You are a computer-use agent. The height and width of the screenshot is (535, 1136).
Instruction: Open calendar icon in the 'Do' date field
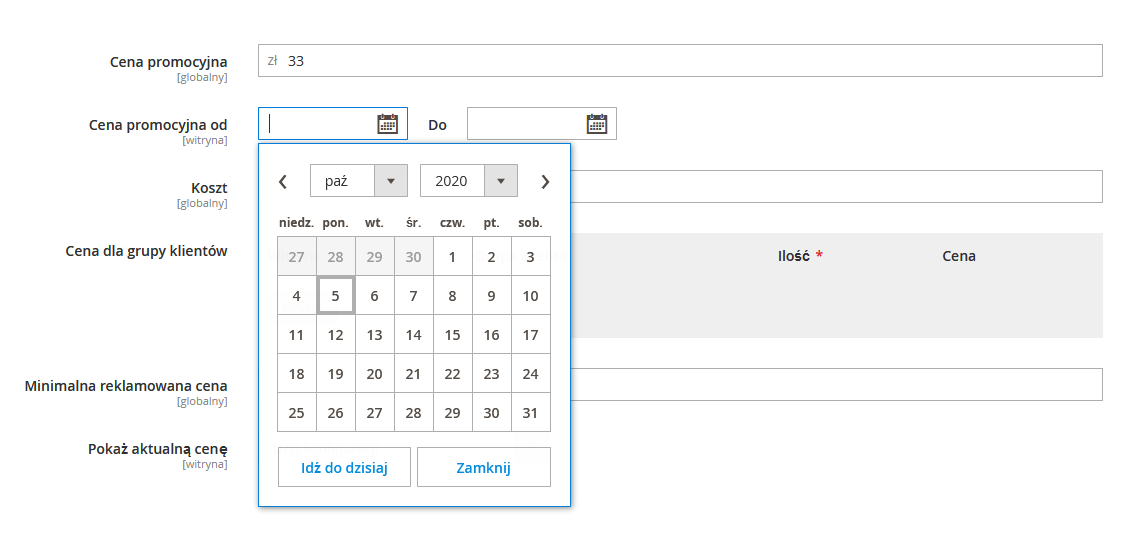click(x=596, y=124)
